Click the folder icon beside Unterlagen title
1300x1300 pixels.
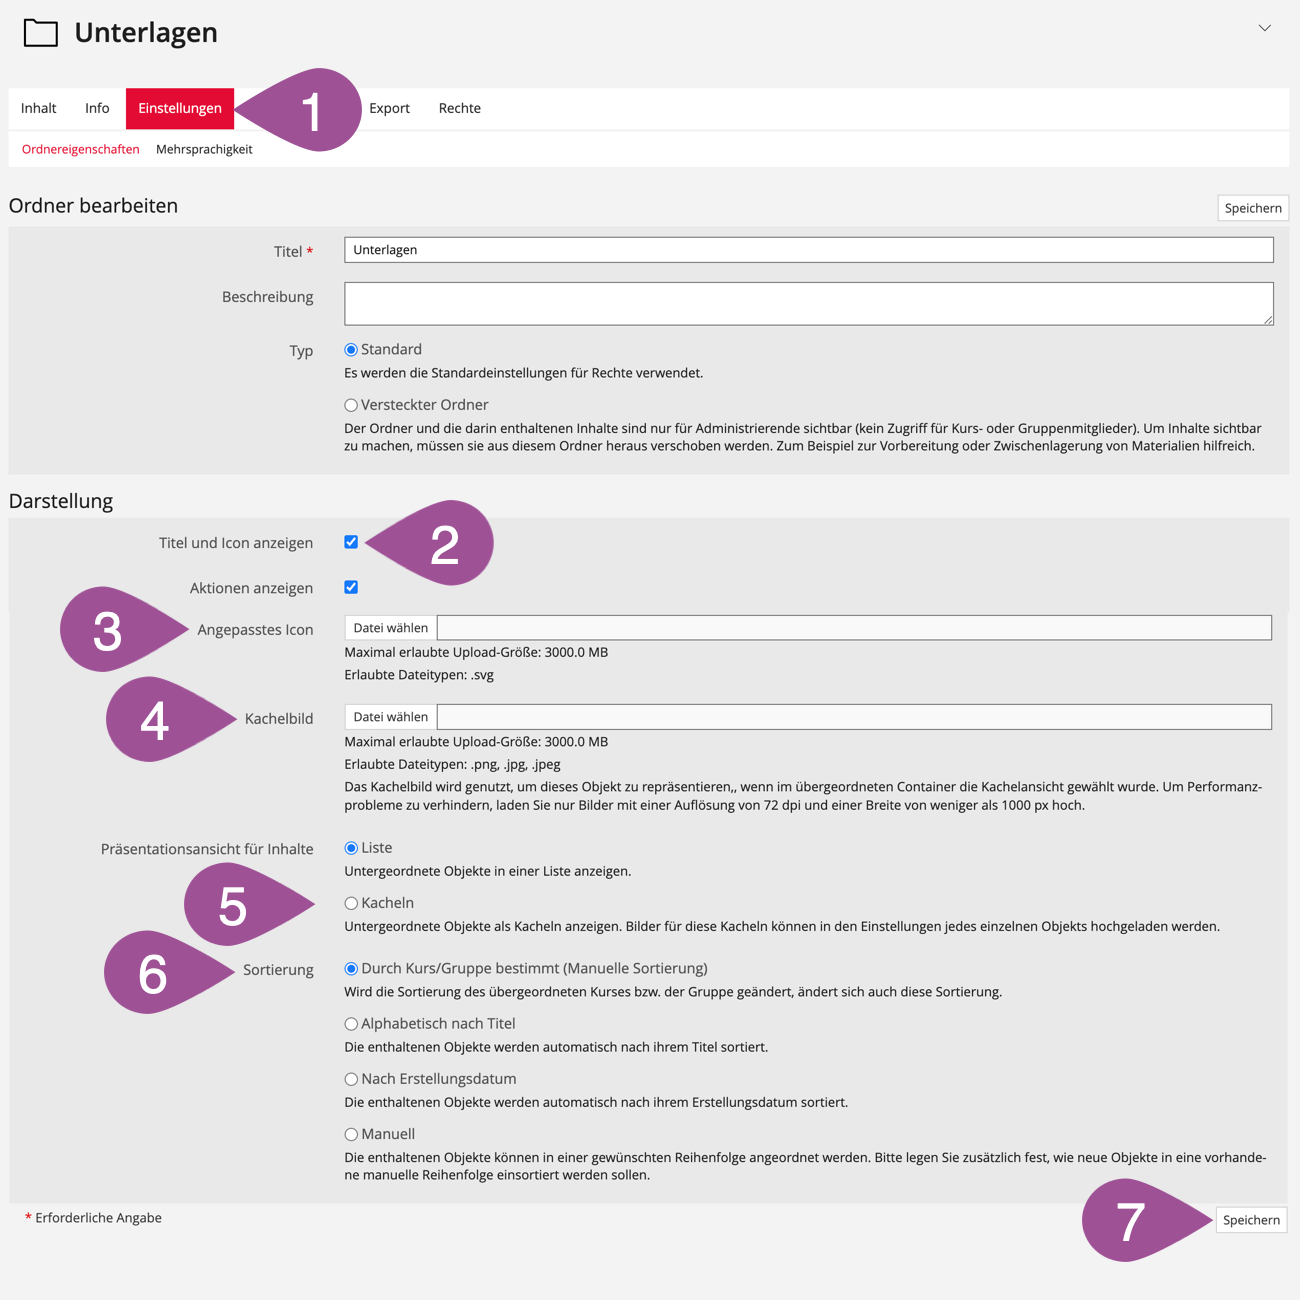point(40,33)
